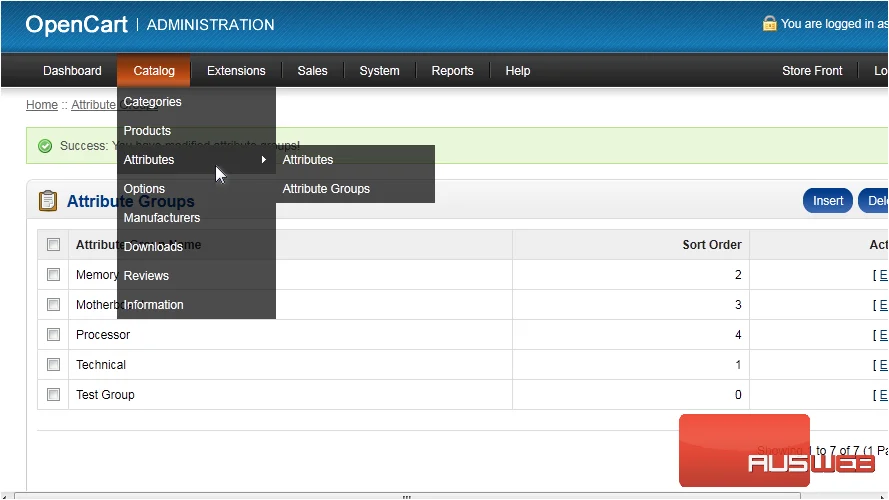
Task: Select Attributes entry in Catalog dropdown
Action: click(196, 160)
